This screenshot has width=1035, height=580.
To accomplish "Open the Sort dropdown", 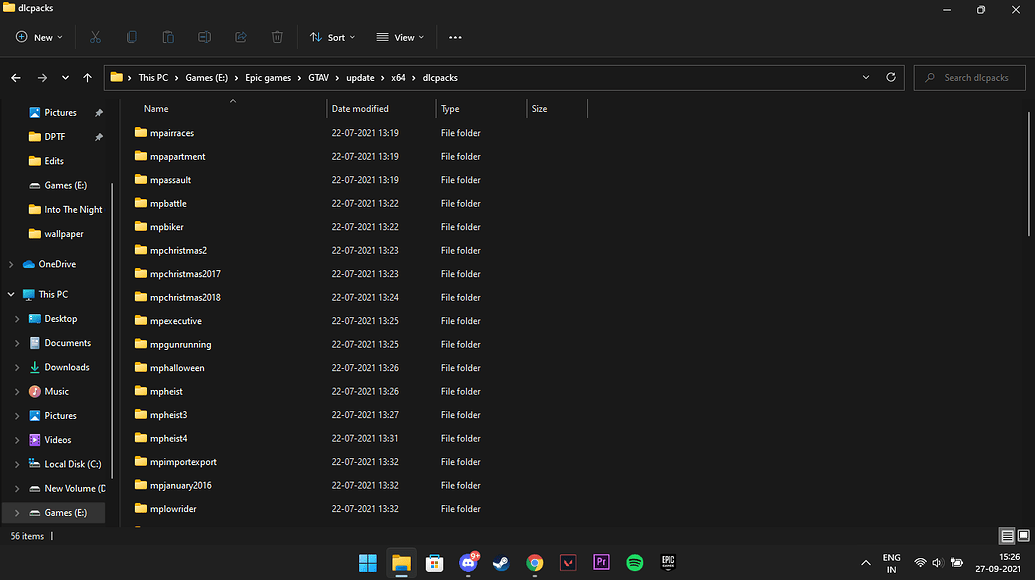I will tap(332, 37).
